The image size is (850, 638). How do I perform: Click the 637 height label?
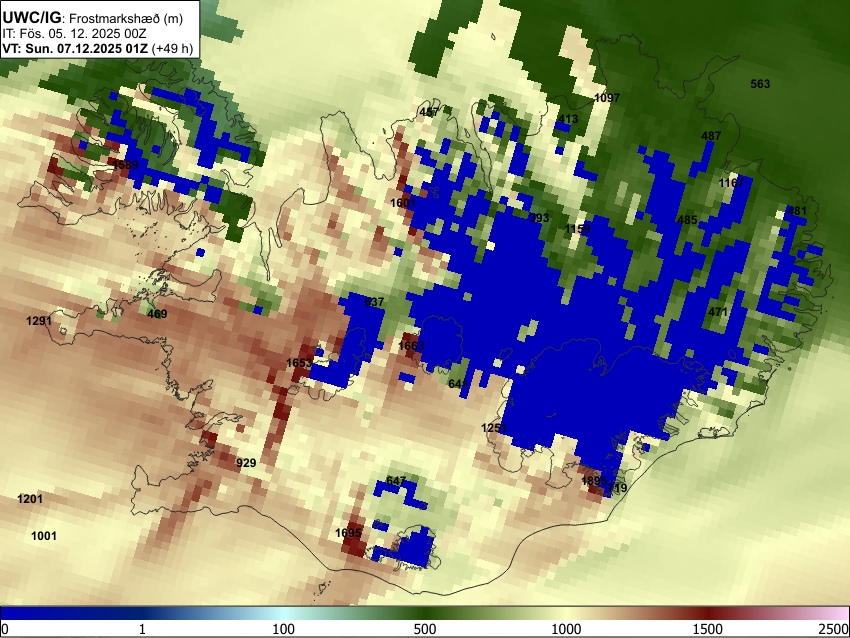(x=374, y=302)
